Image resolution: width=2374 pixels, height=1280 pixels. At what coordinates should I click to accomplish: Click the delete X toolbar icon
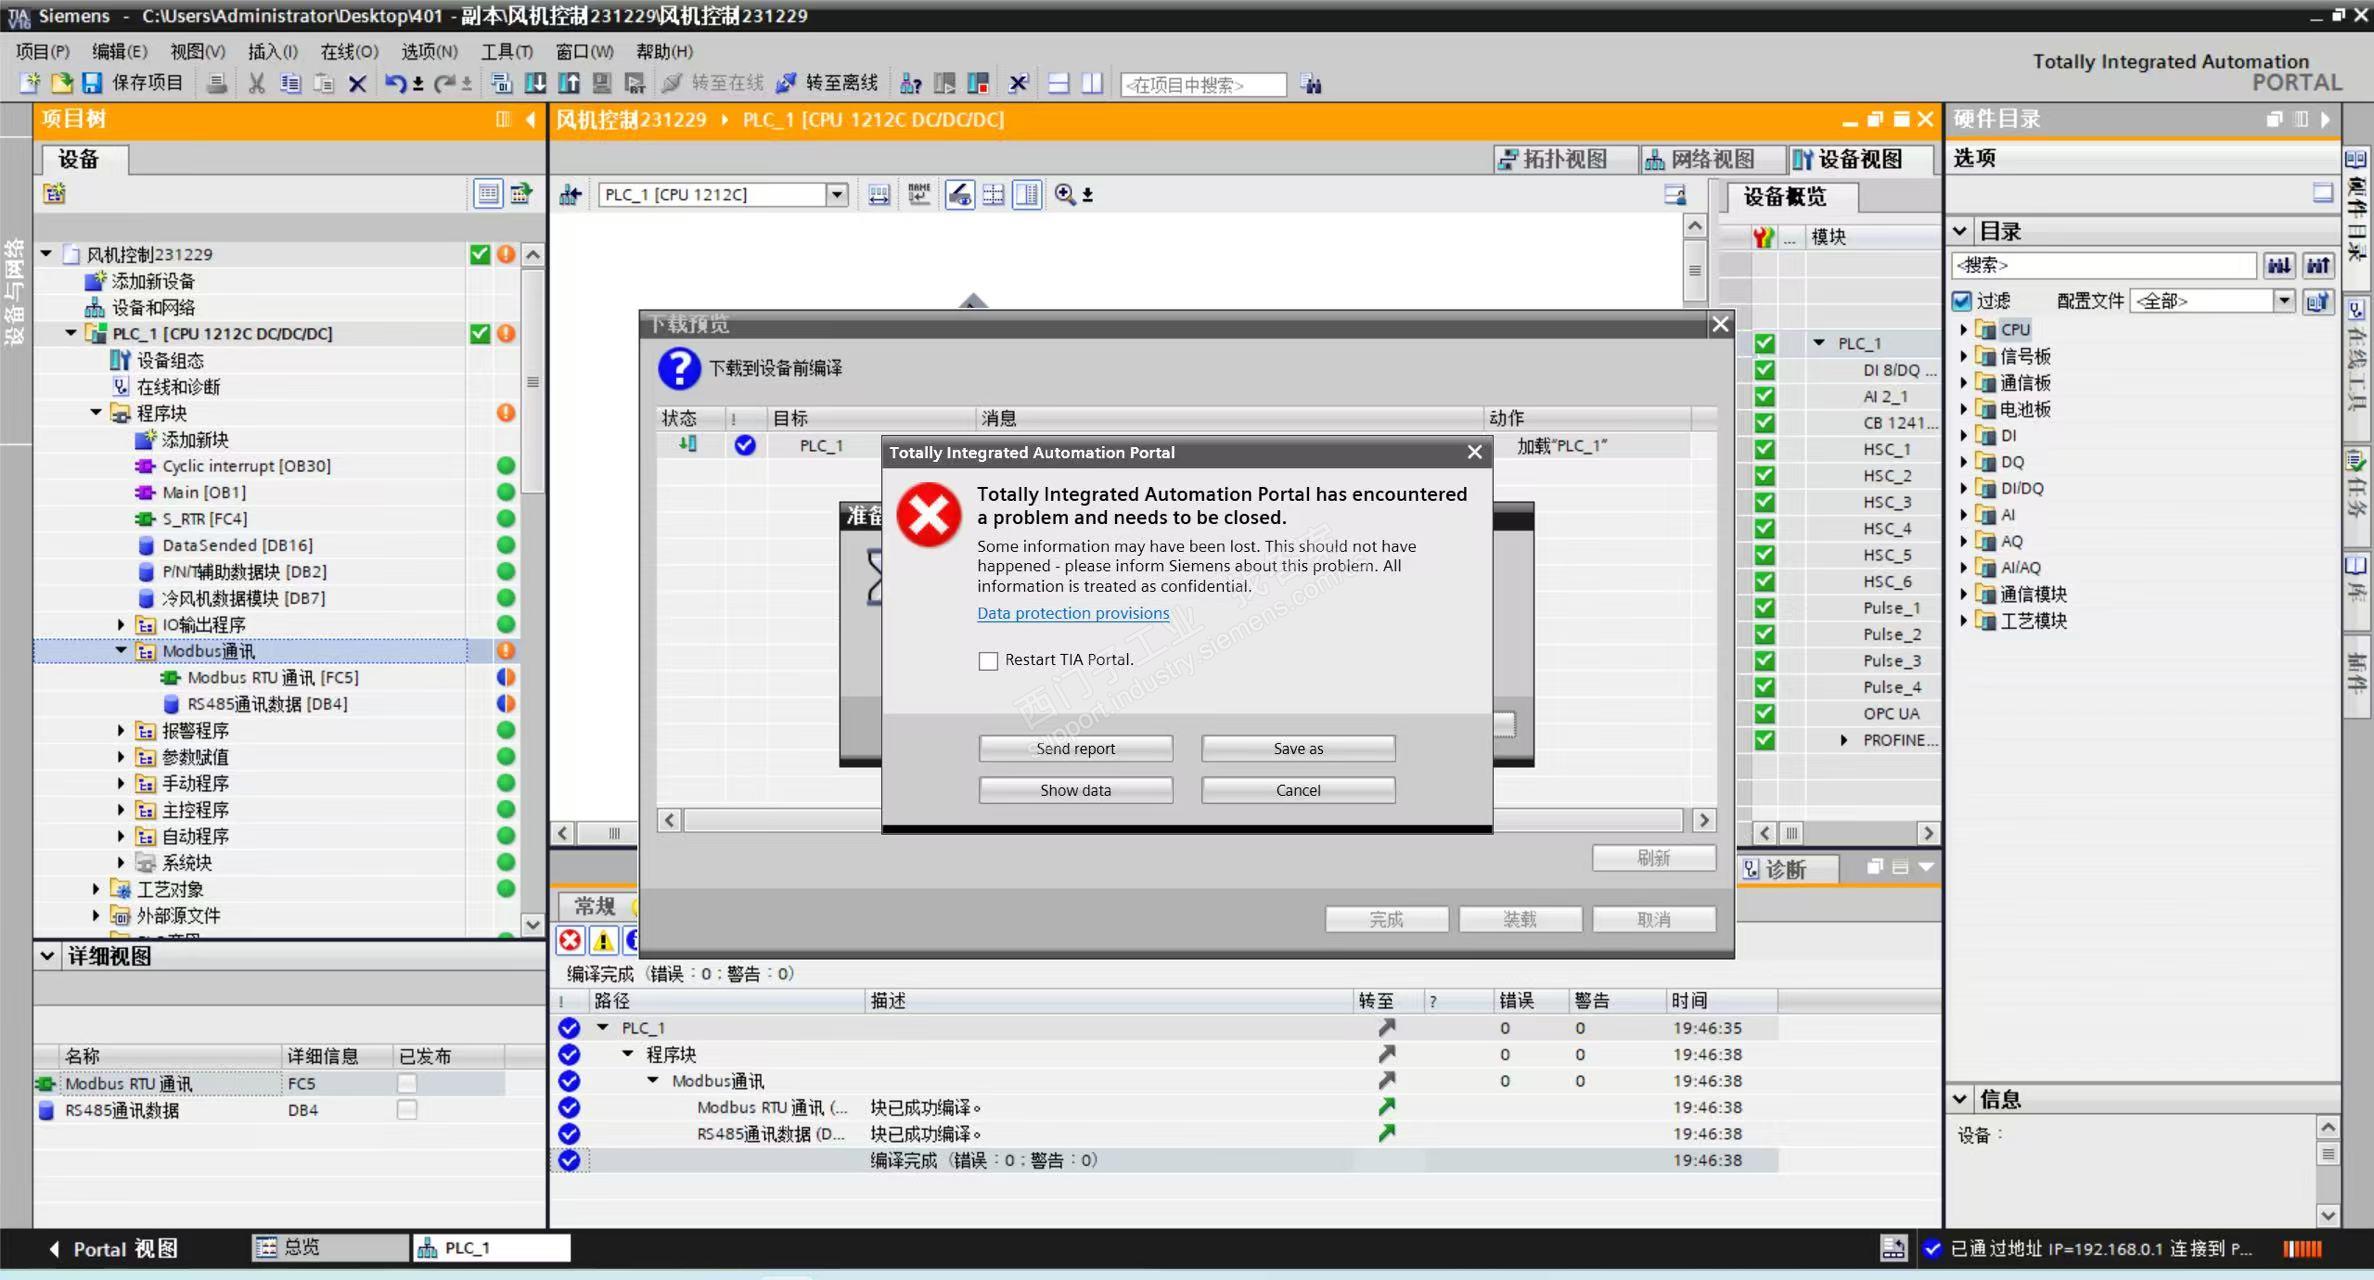(357, 83)
